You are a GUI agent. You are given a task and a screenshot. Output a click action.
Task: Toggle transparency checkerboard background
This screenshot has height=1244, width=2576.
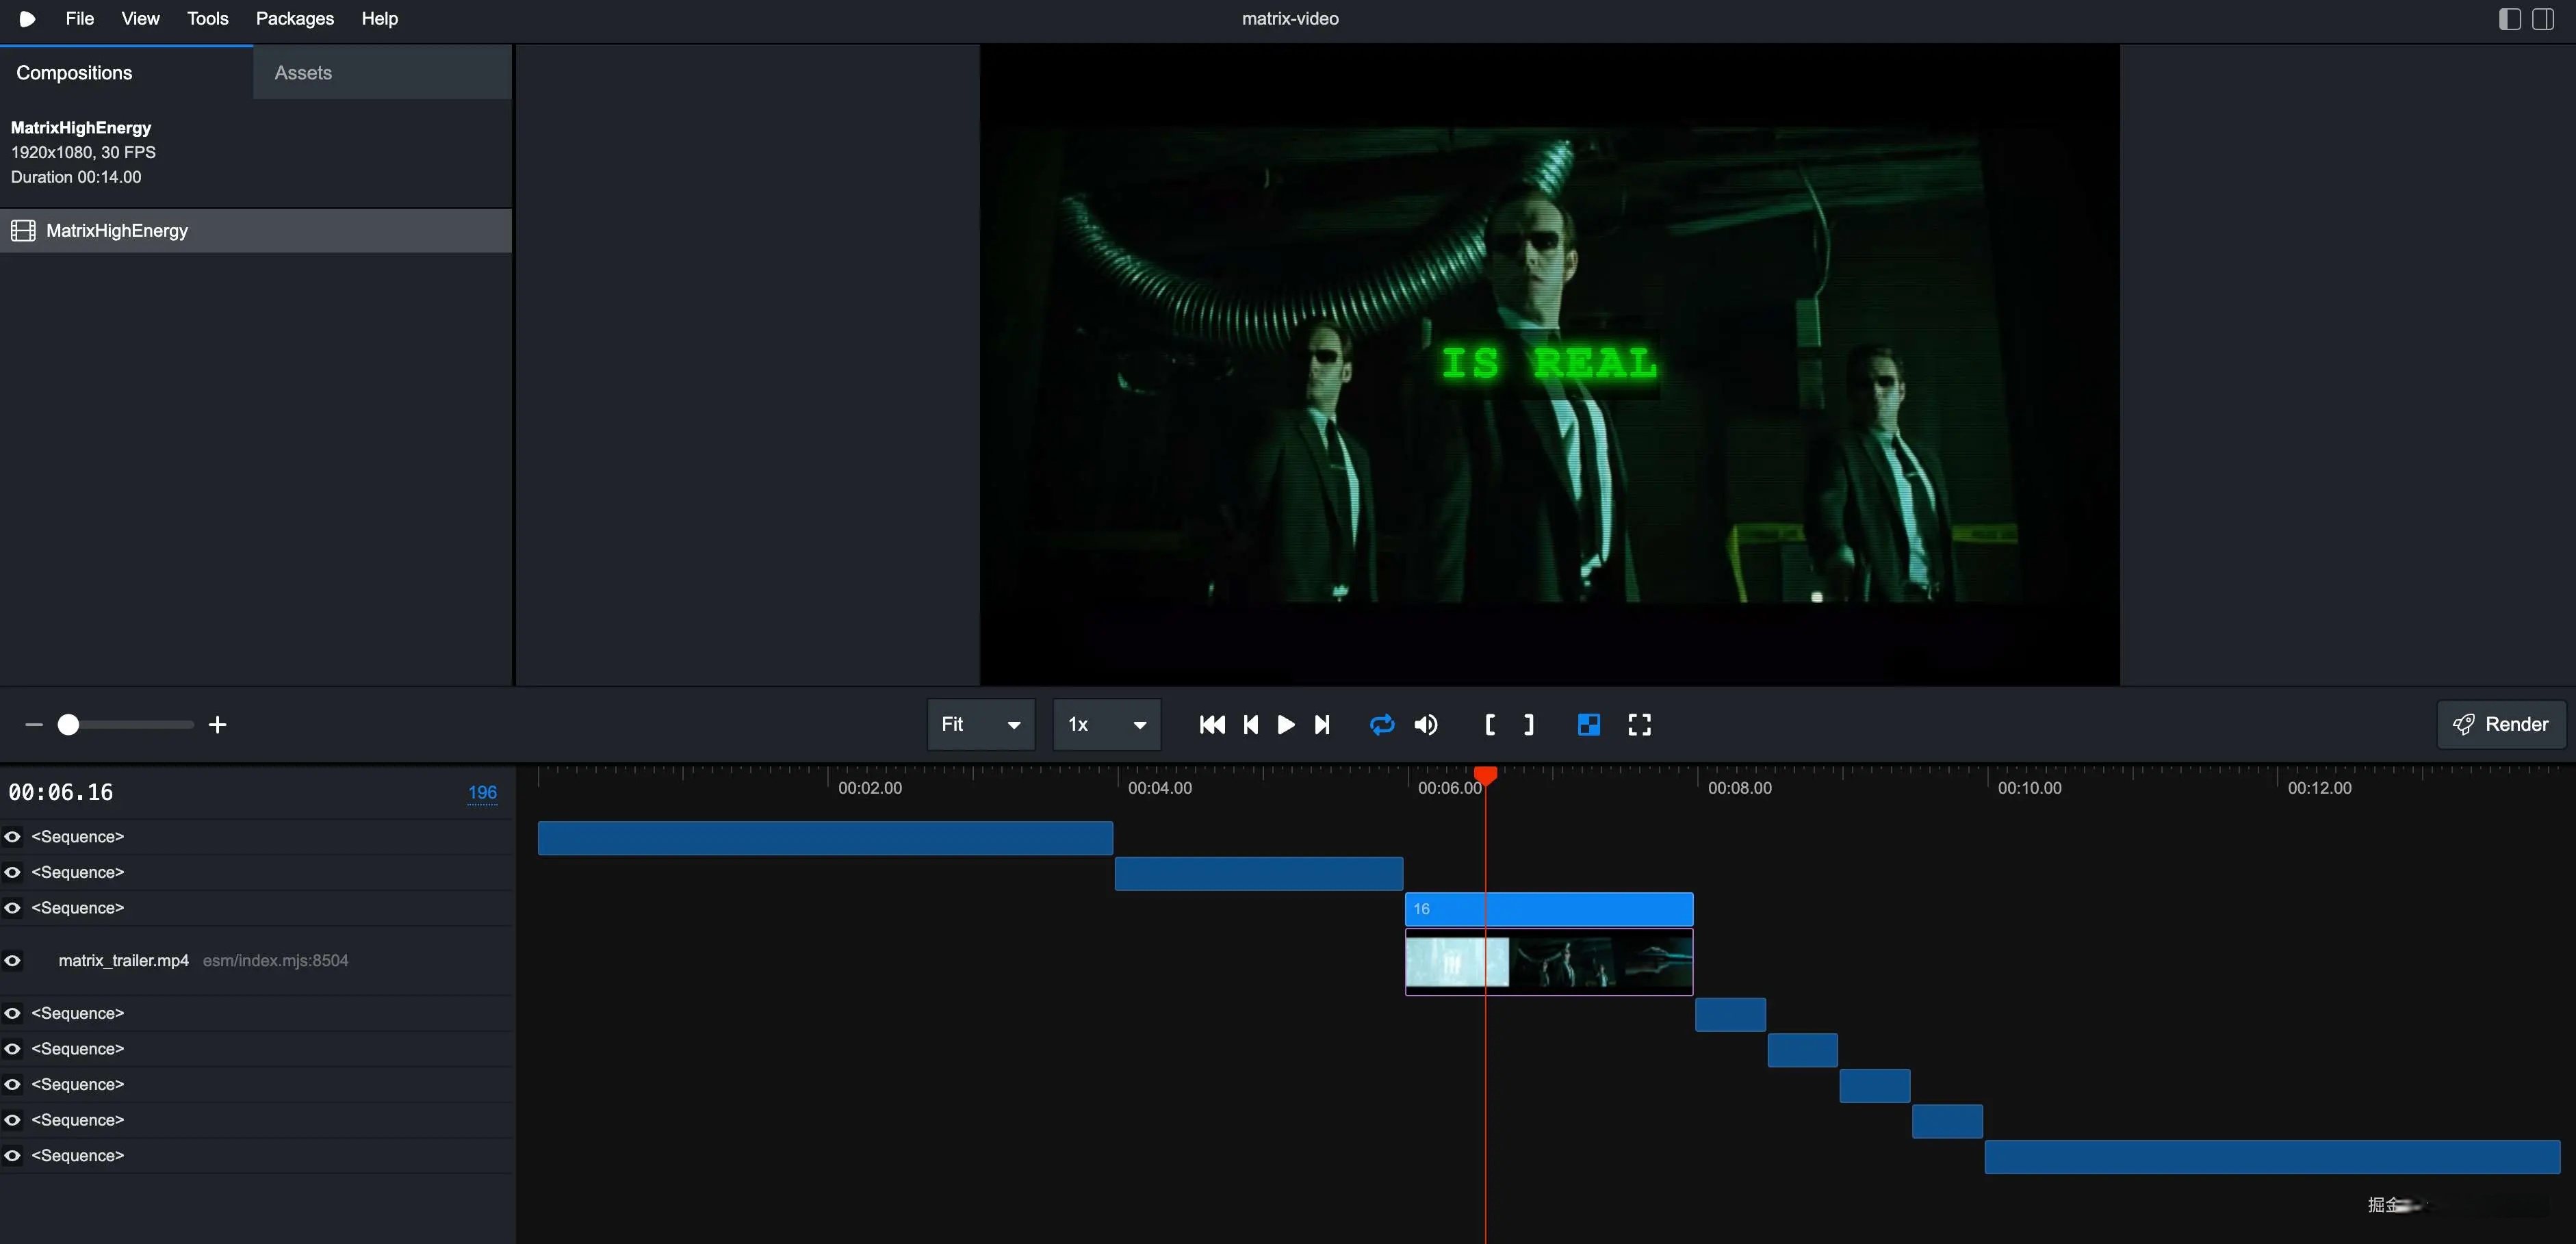pos(1588,725)
